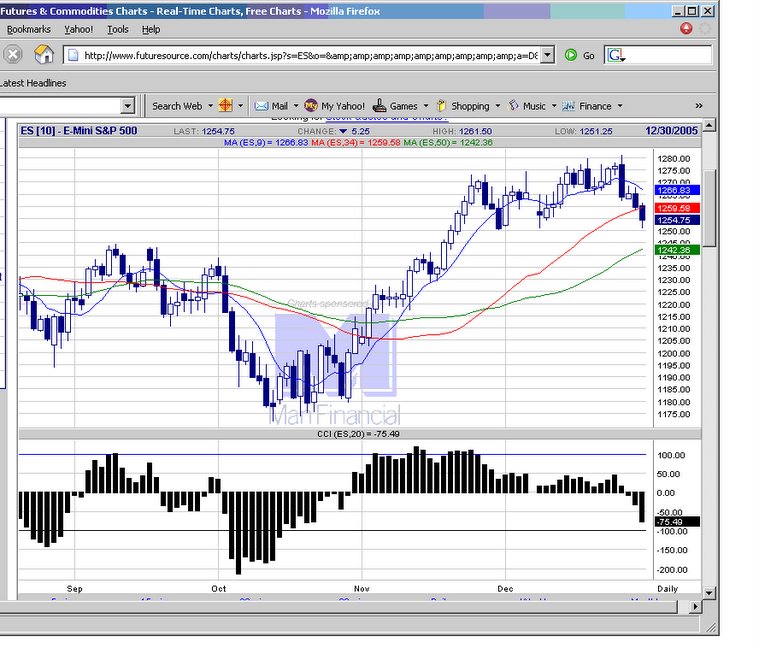Viewport: 759px width, 649px height.
Task: Click the Search Web button
Action: coord(177,106)
